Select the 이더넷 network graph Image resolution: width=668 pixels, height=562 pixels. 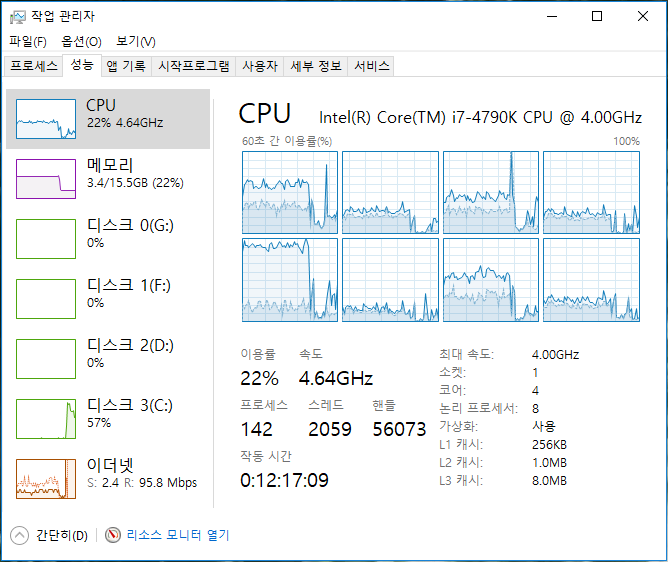(x=46, y=479)
